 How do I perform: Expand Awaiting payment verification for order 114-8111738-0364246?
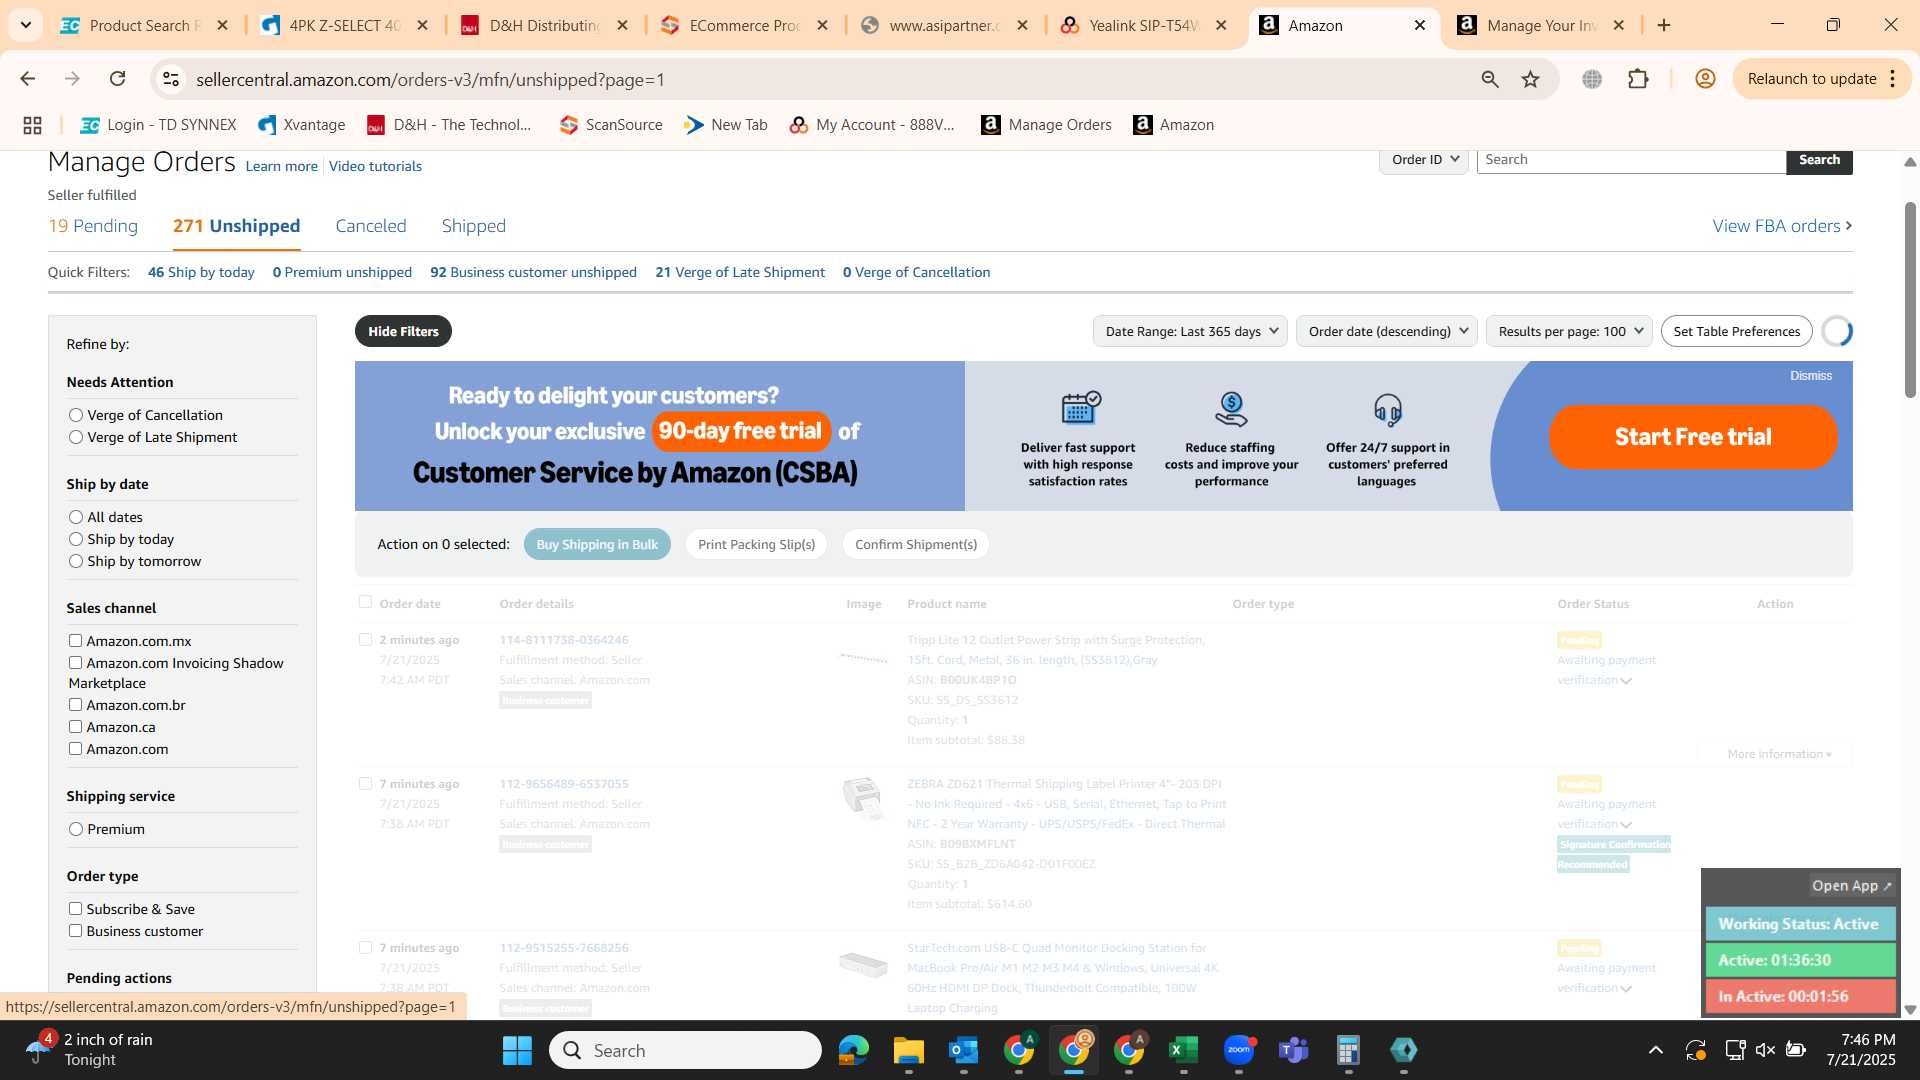coord(1626,681)
